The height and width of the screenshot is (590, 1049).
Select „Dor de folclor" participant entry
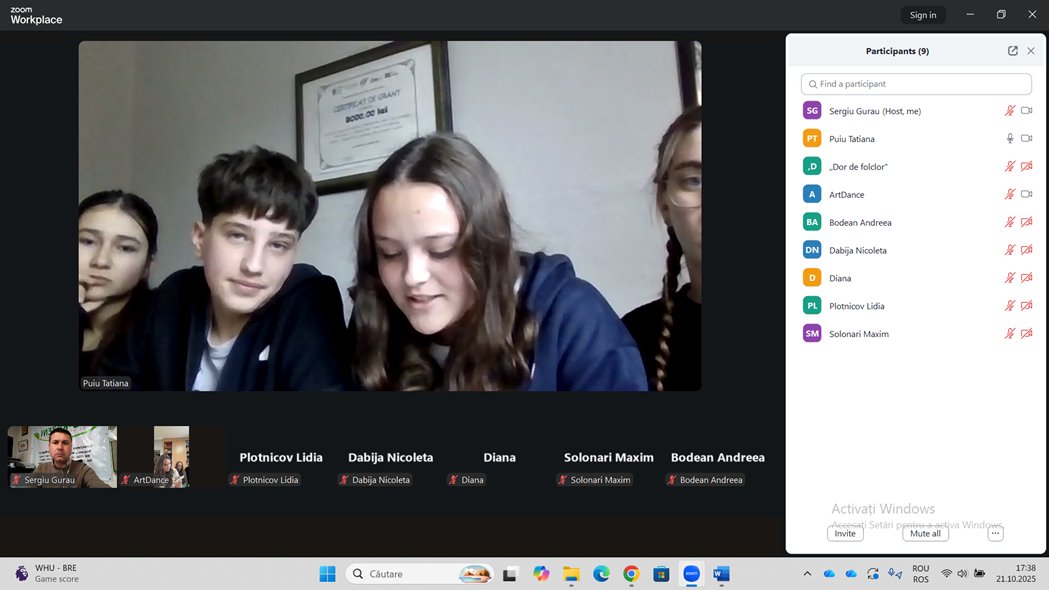[x=858, y=167]
